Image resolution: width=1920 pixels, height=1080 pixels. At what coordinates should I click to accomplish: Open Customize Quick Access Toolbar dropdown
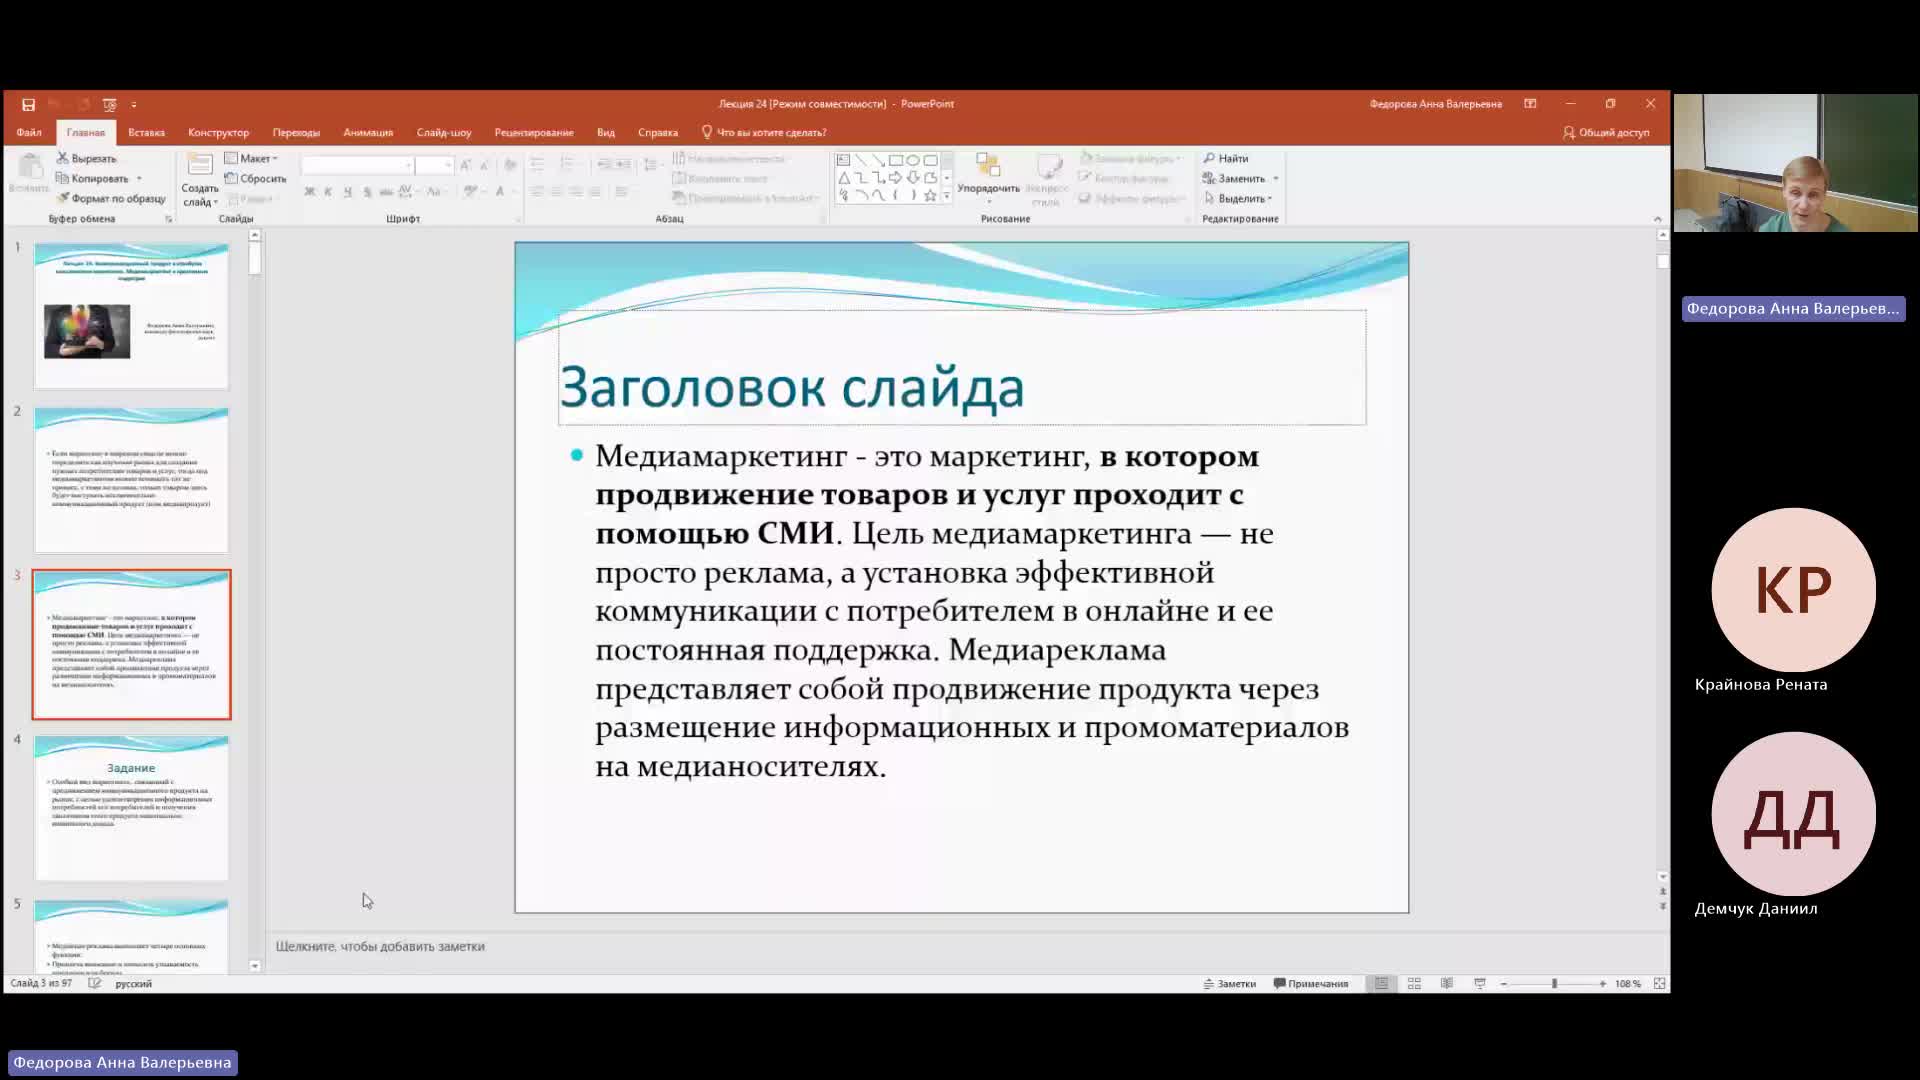pyautogui.click(x=134, y=104)
